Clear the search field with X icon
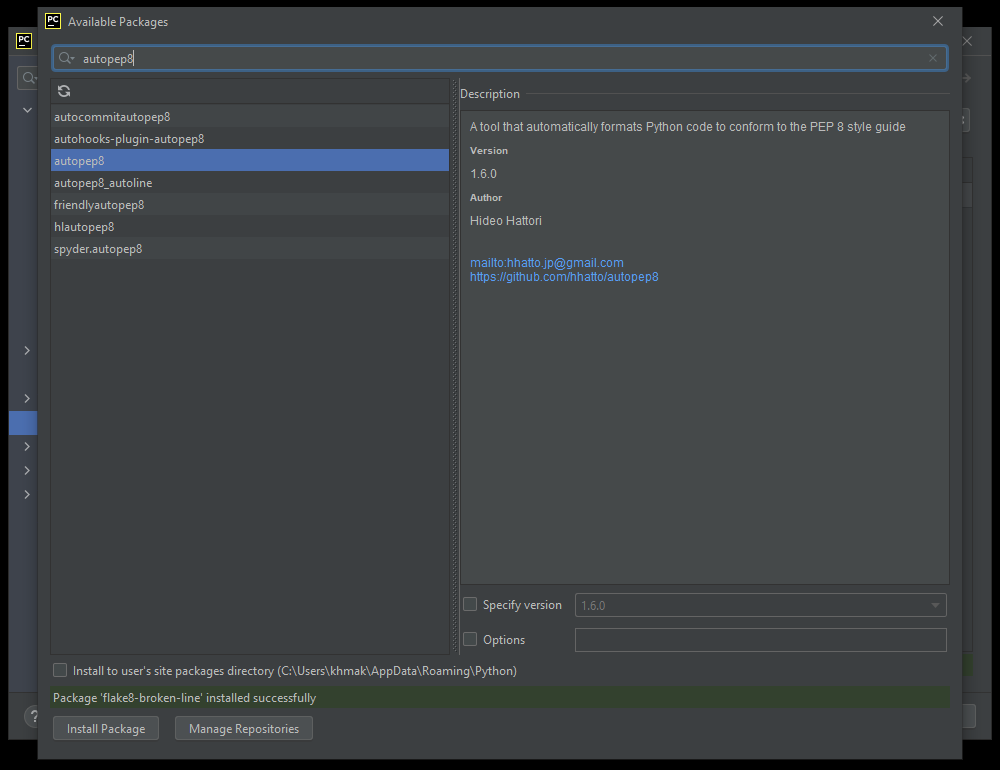The image size is (1000, 770). click(x=932, y=59)
